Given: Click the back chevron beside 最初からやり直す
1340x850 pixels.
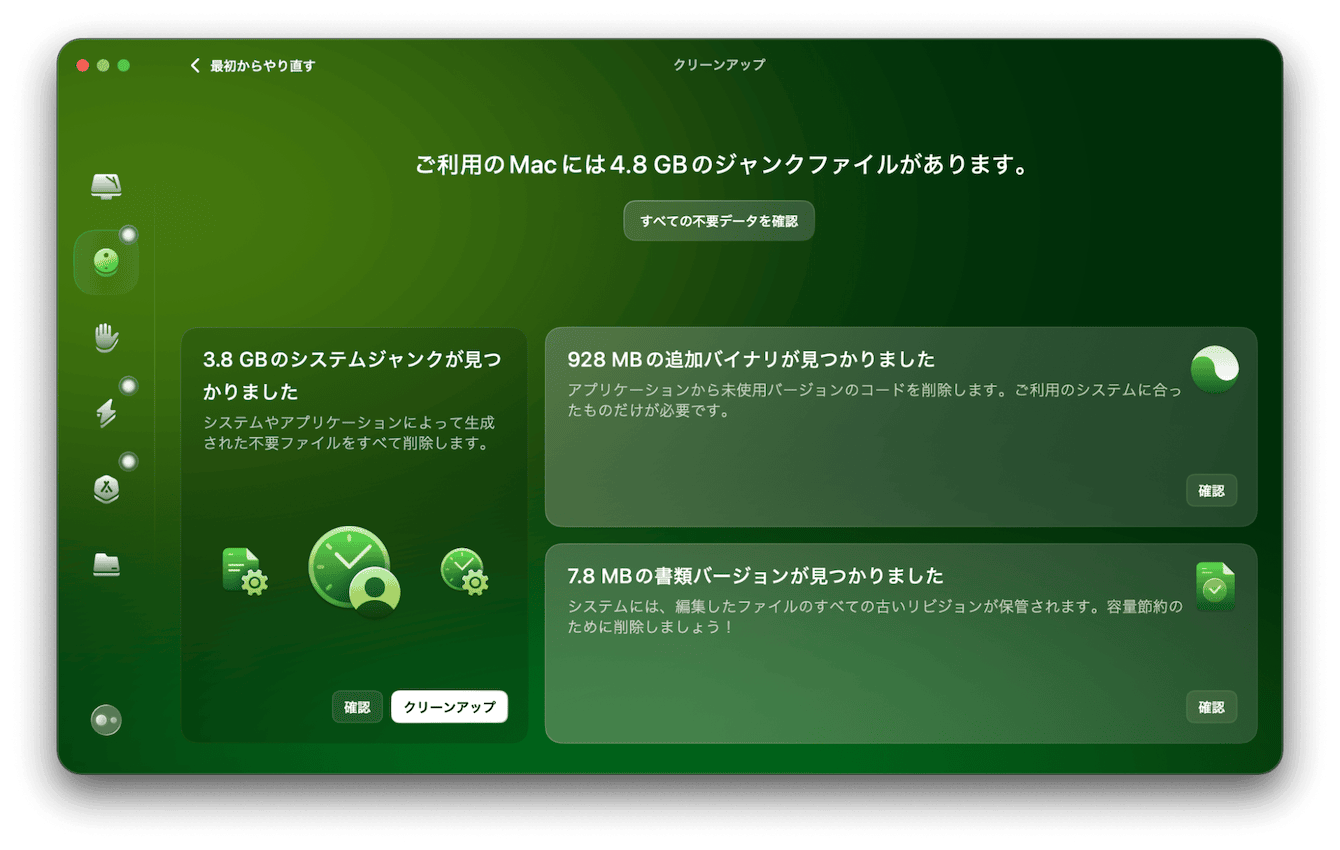Looking at the screenshot, I should [195, 66].
